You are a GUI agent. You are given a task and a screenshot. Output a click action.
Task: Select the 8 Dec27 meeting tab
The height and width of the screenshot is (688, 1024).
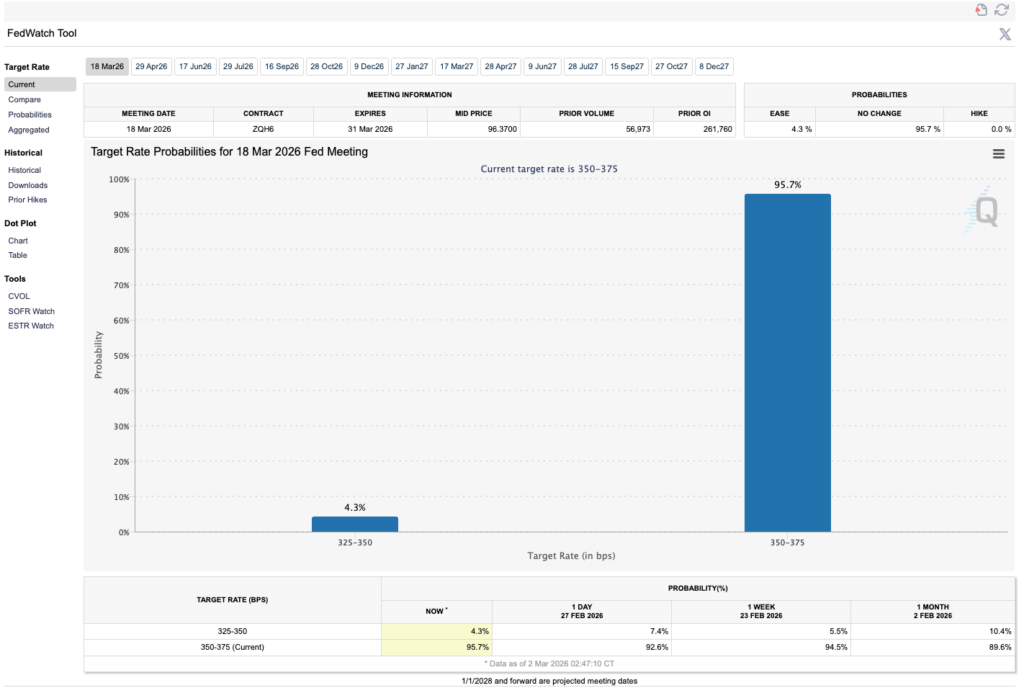pyautogui.click(x=714, y=67)
